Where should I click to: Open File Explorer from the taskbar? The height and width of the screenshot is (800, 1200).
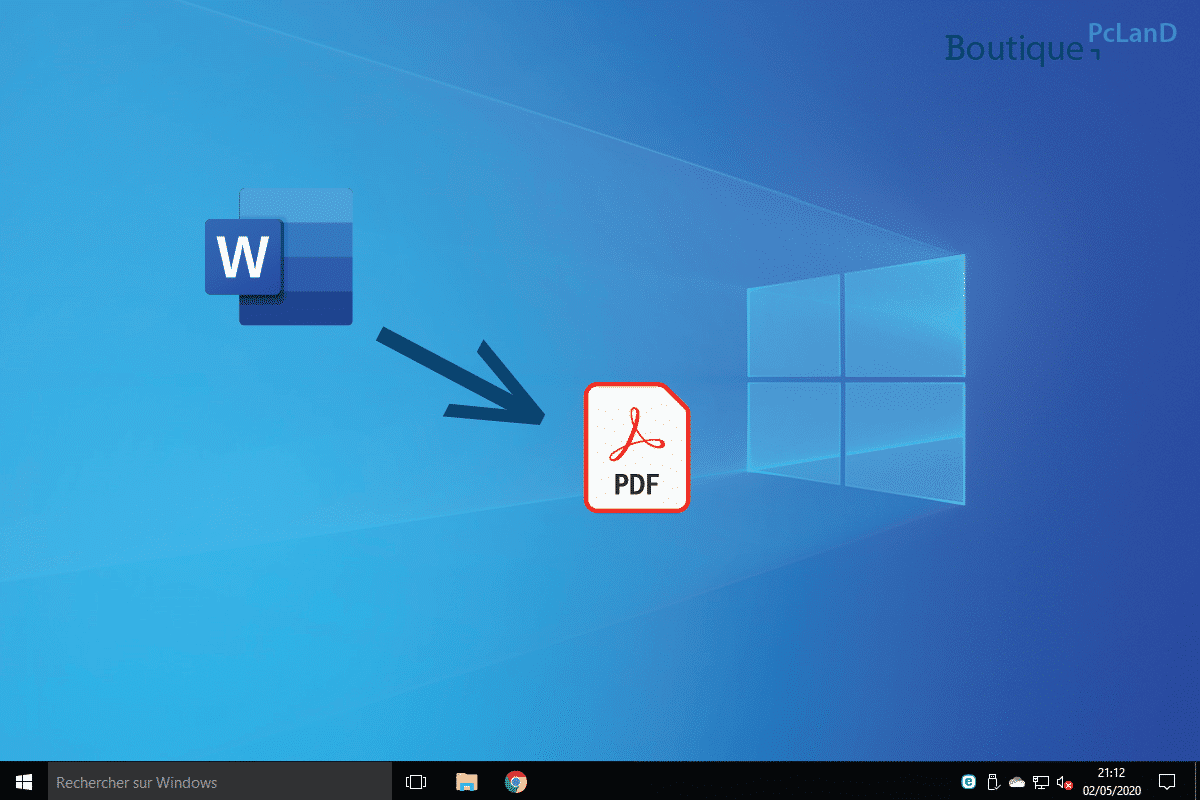click(466, 781)
